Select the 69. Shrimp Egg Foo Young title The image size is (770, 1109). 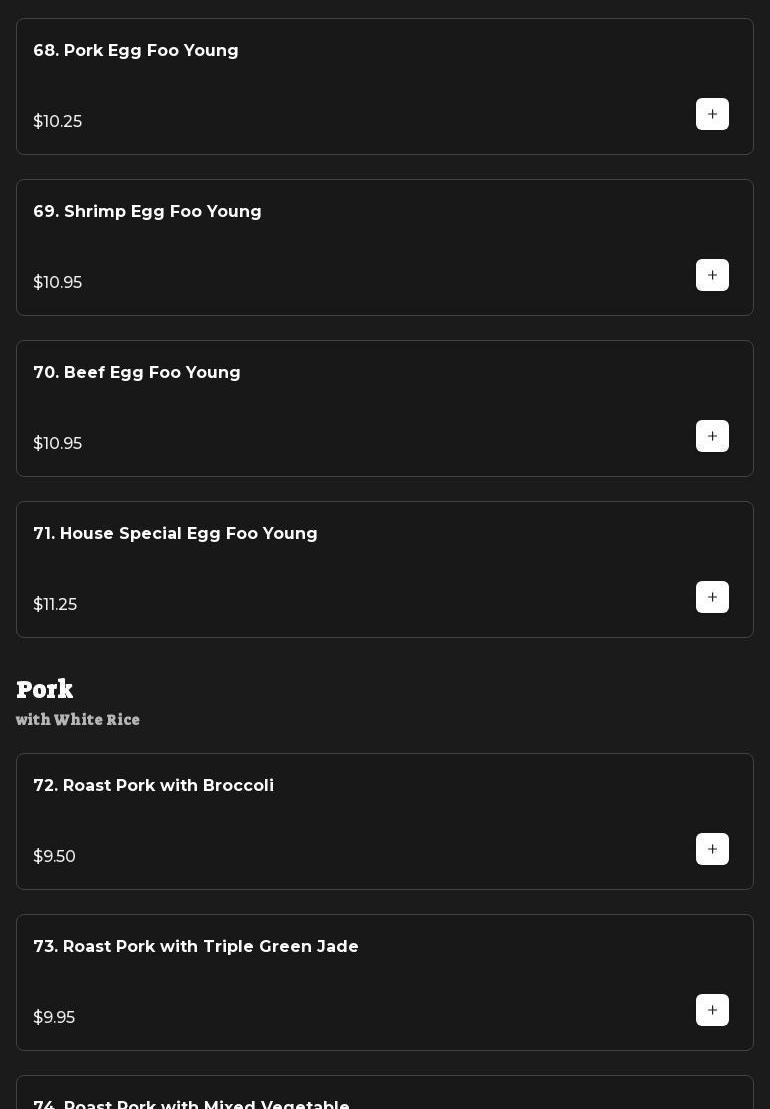147,212
